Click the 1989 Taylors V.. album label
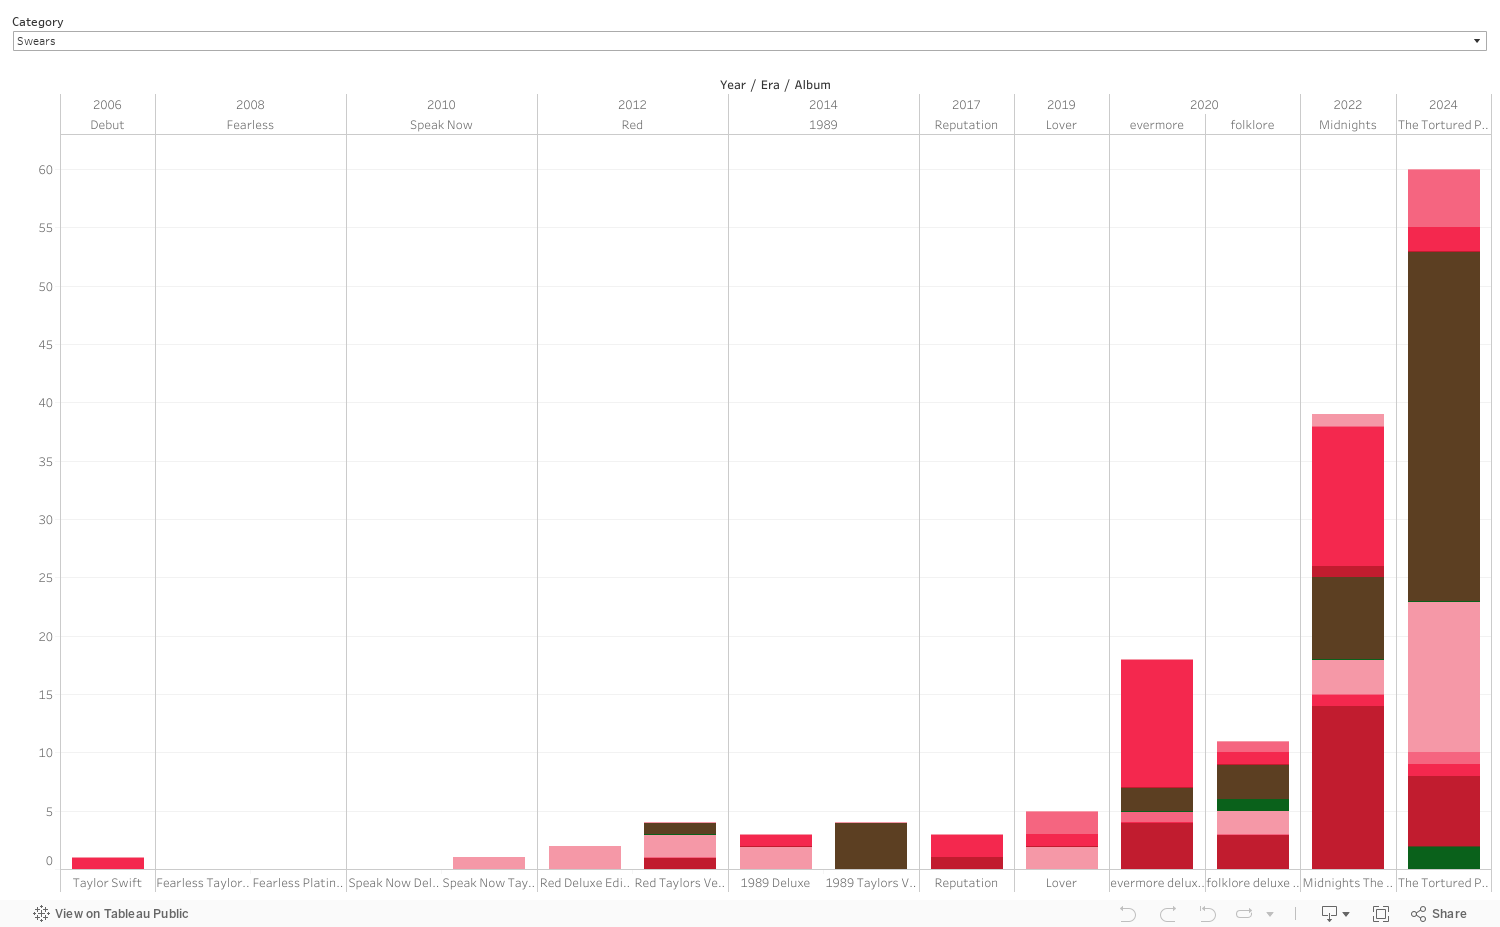 (871, 883)
